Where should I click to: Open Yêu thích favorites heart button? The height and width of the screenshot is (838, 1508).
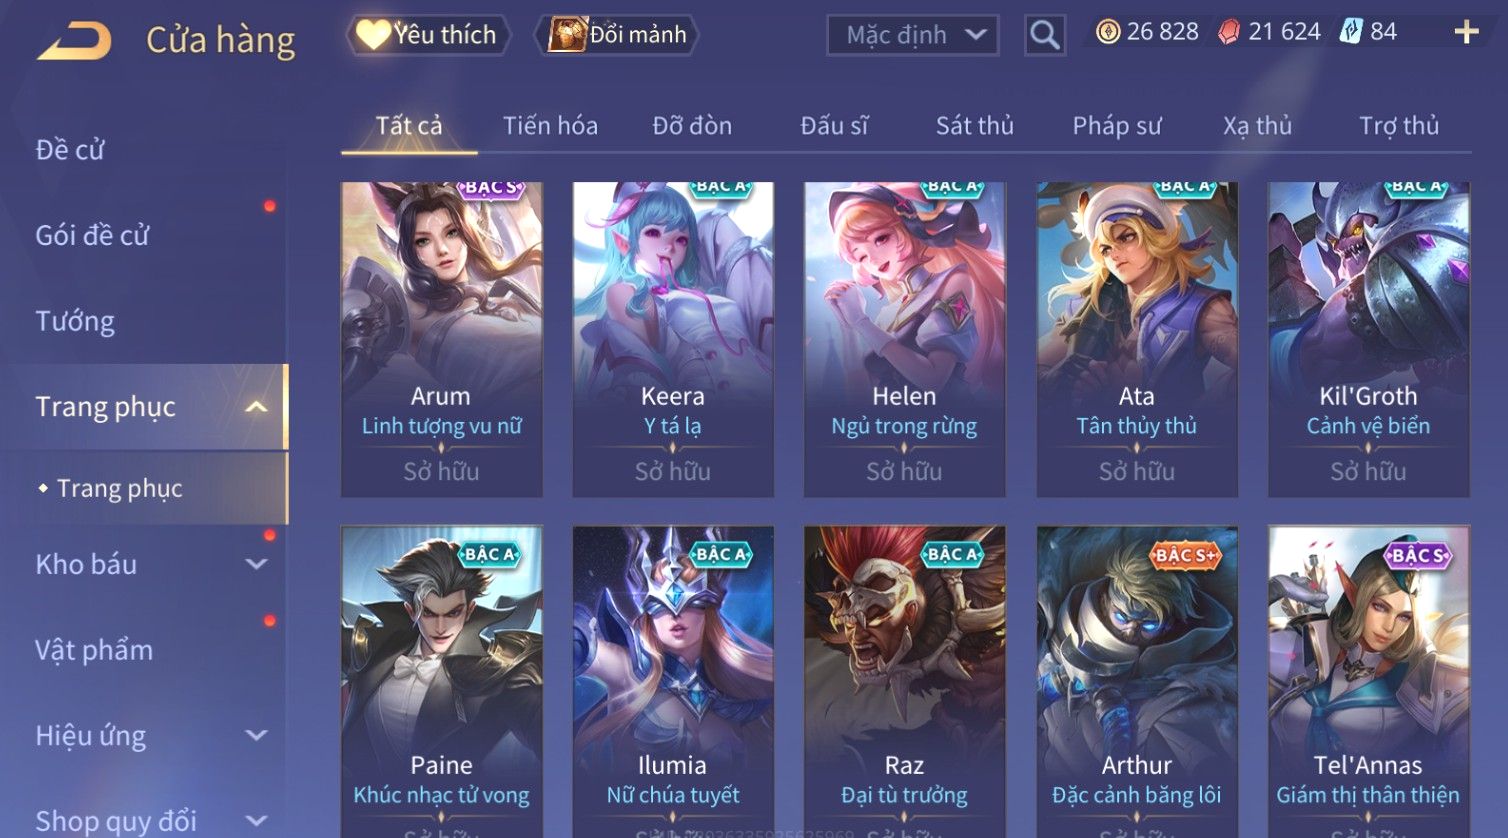pyautogui.click(x=428, y=35)
